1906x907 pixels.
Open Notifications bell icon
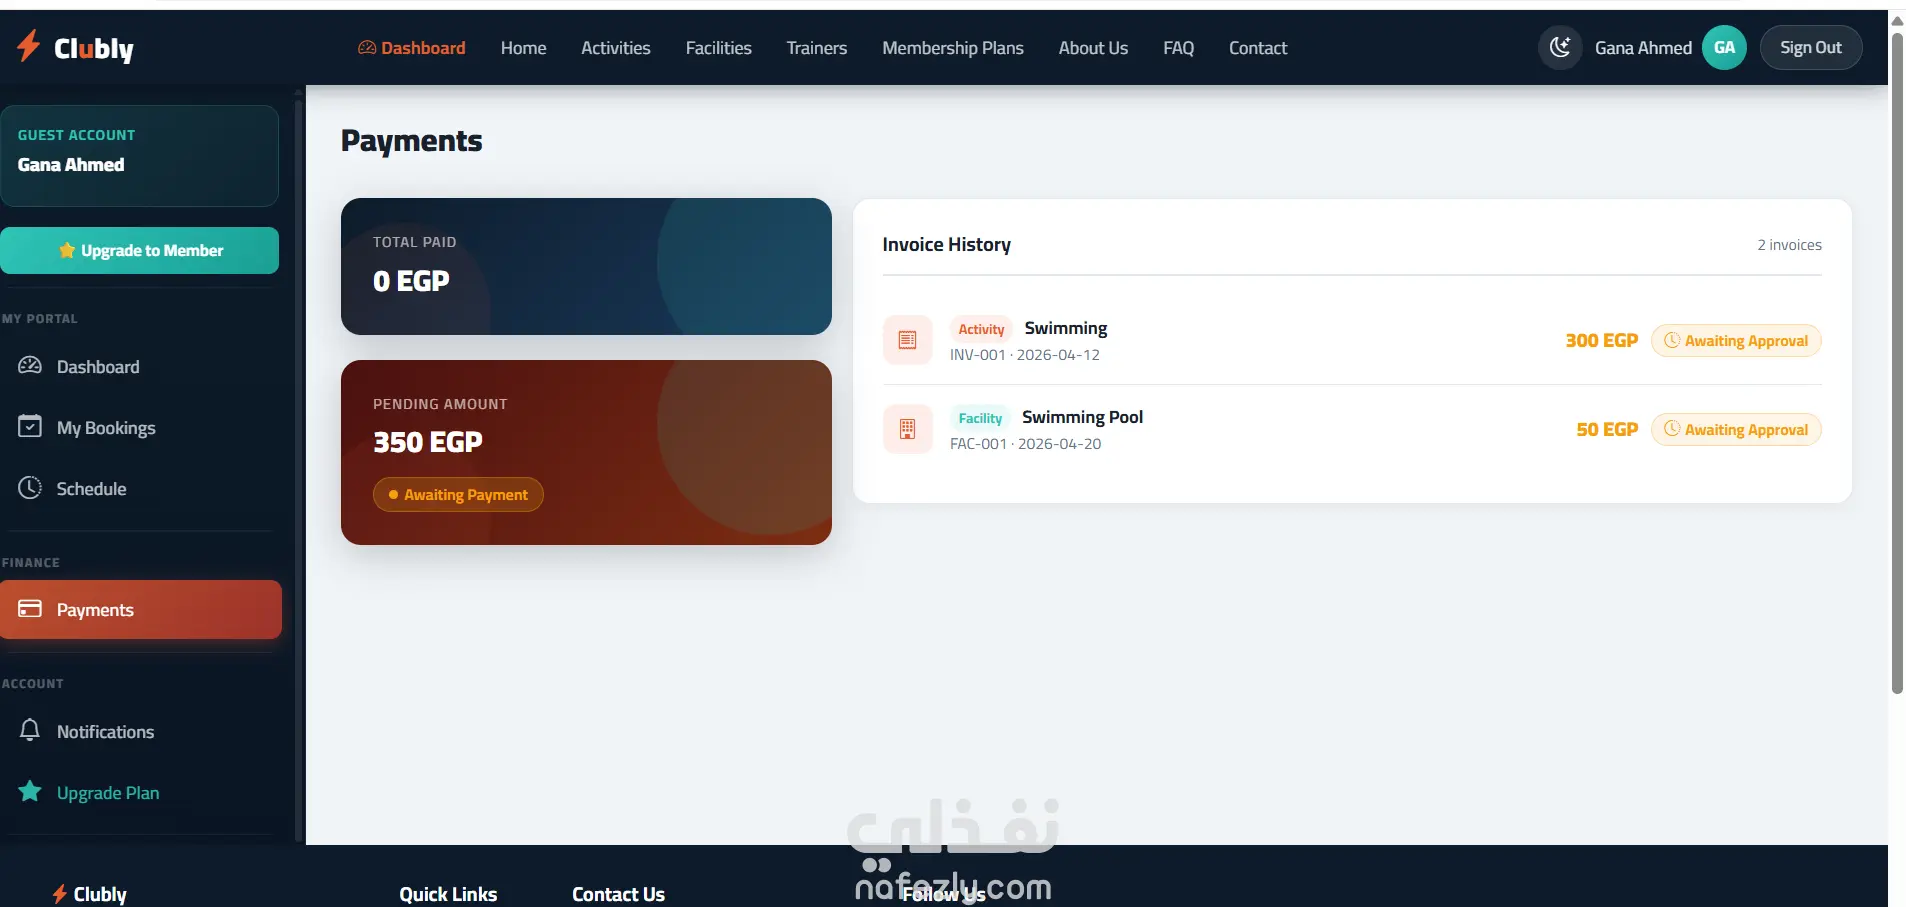click(30, 731)
